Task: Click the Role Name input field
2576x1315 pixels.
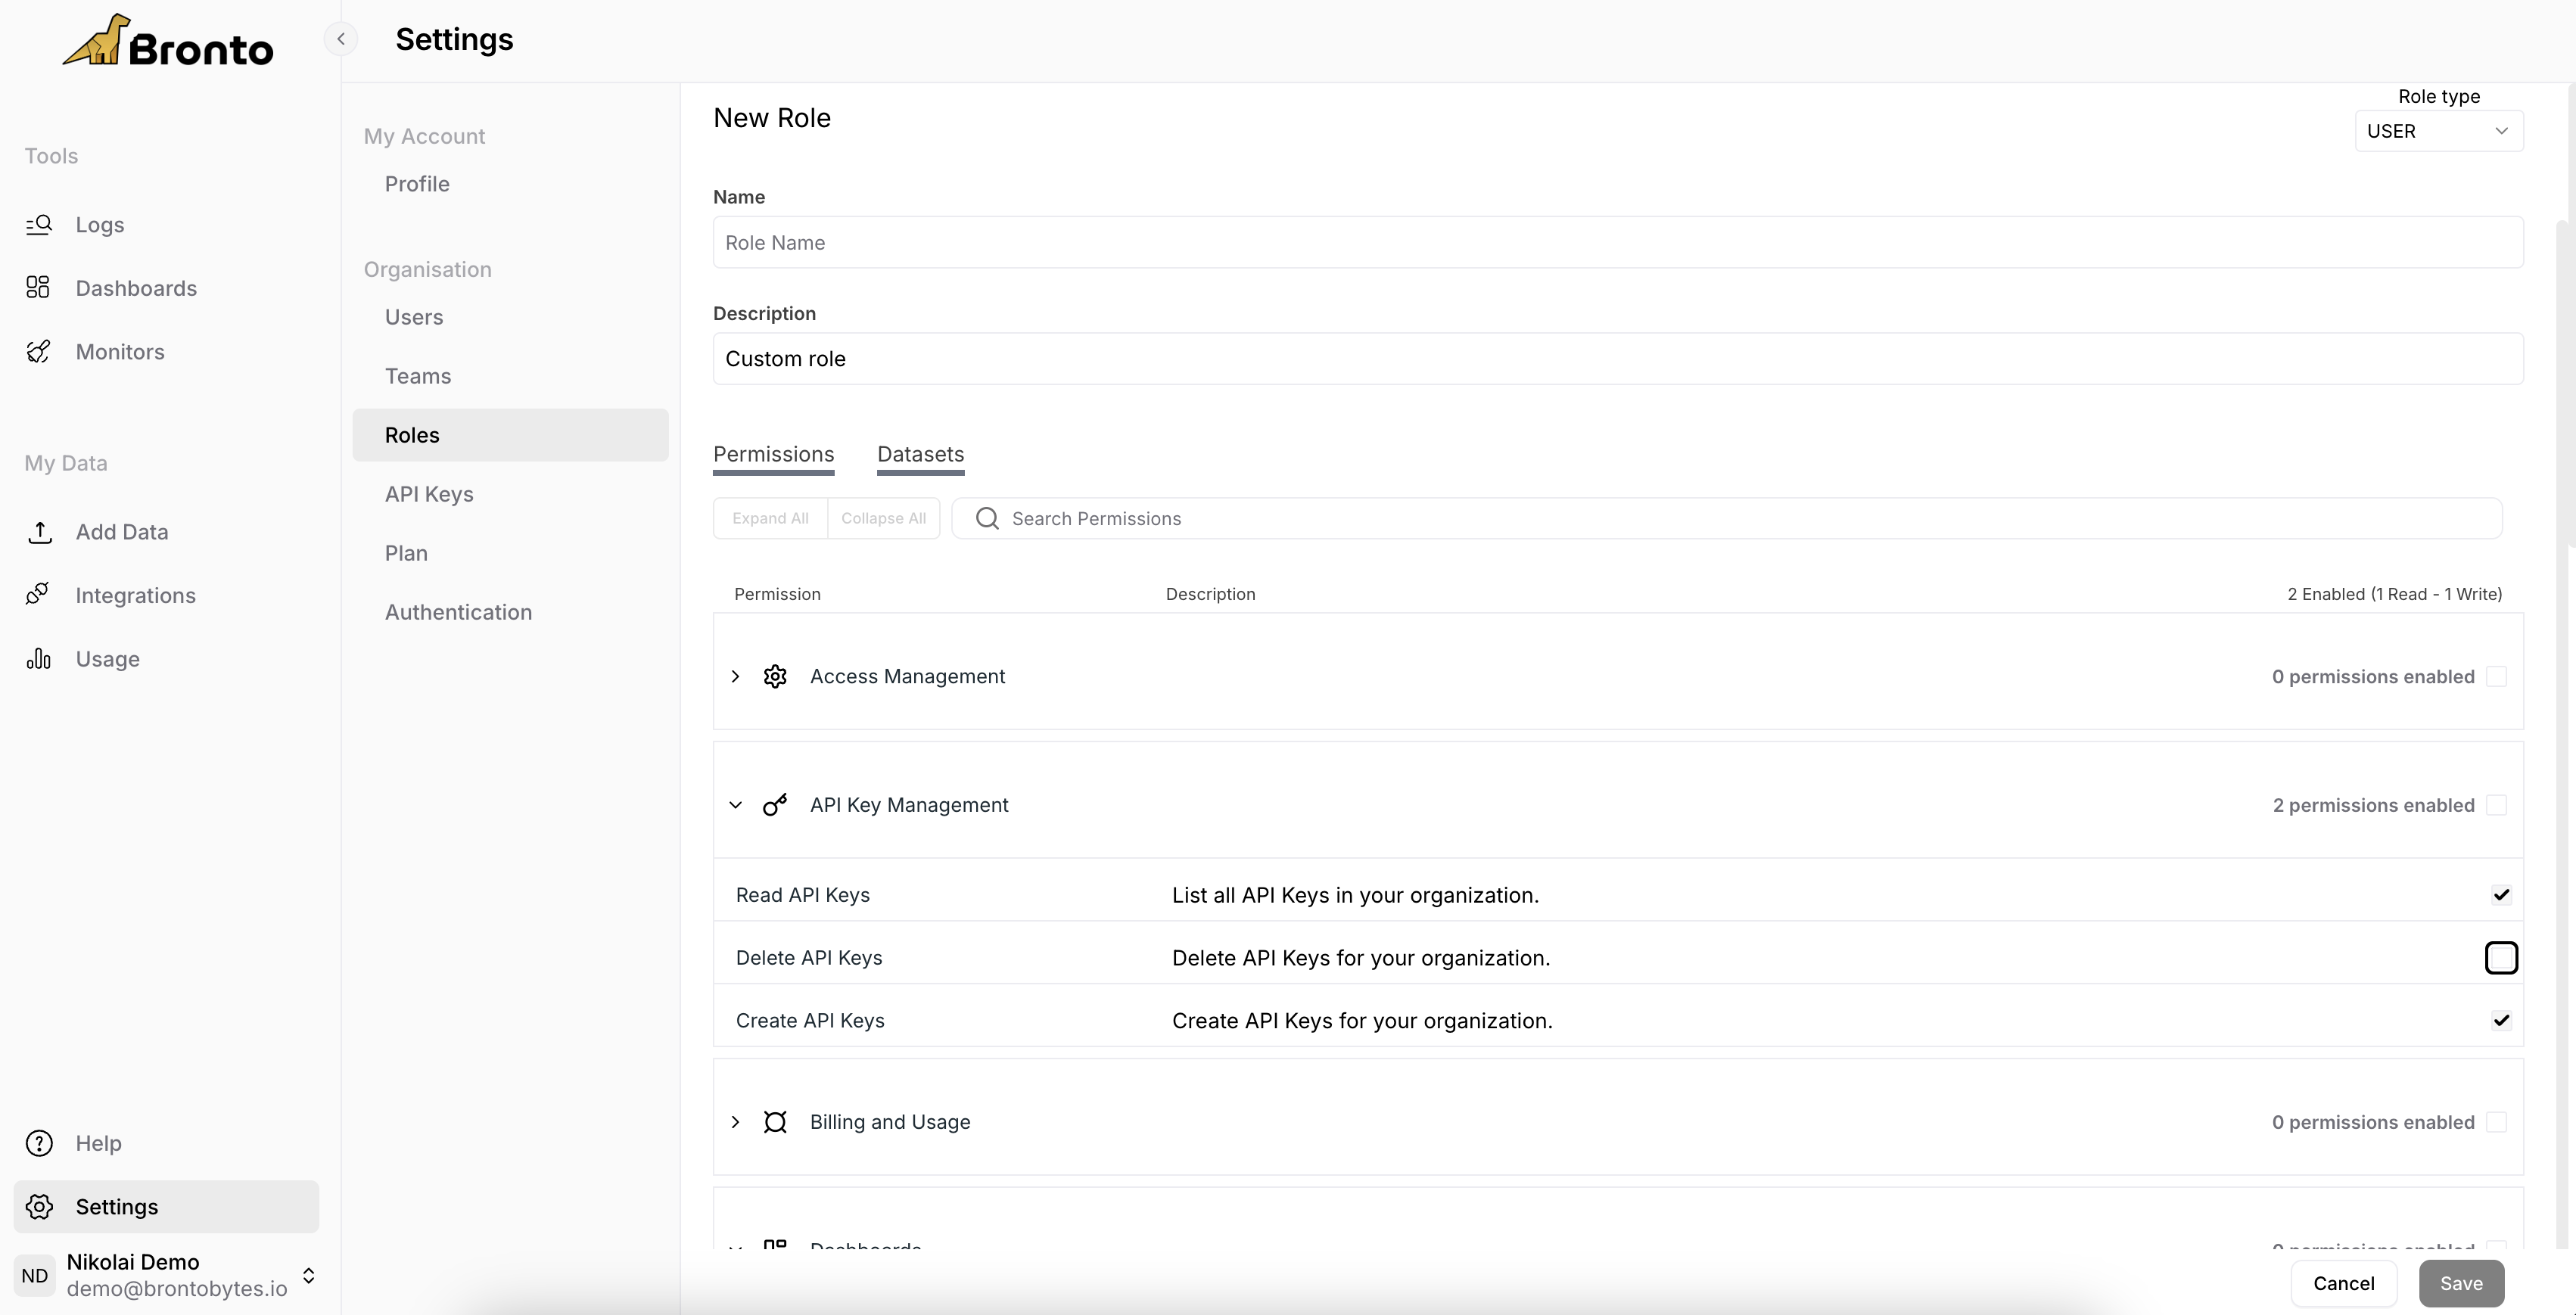Action: (x=1617, y=243)
